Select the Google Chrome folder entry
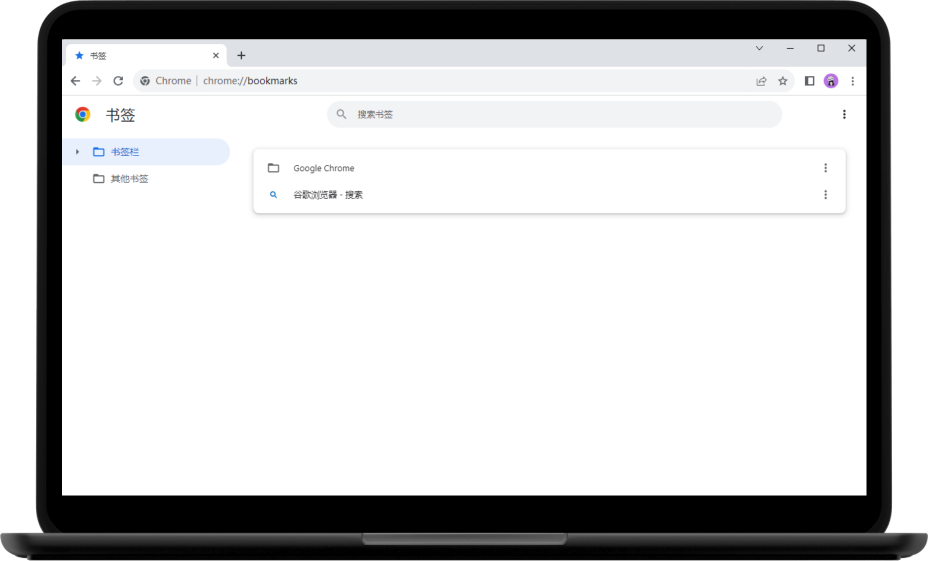Viewport: 928px width, 561px height. coord(324,168)
